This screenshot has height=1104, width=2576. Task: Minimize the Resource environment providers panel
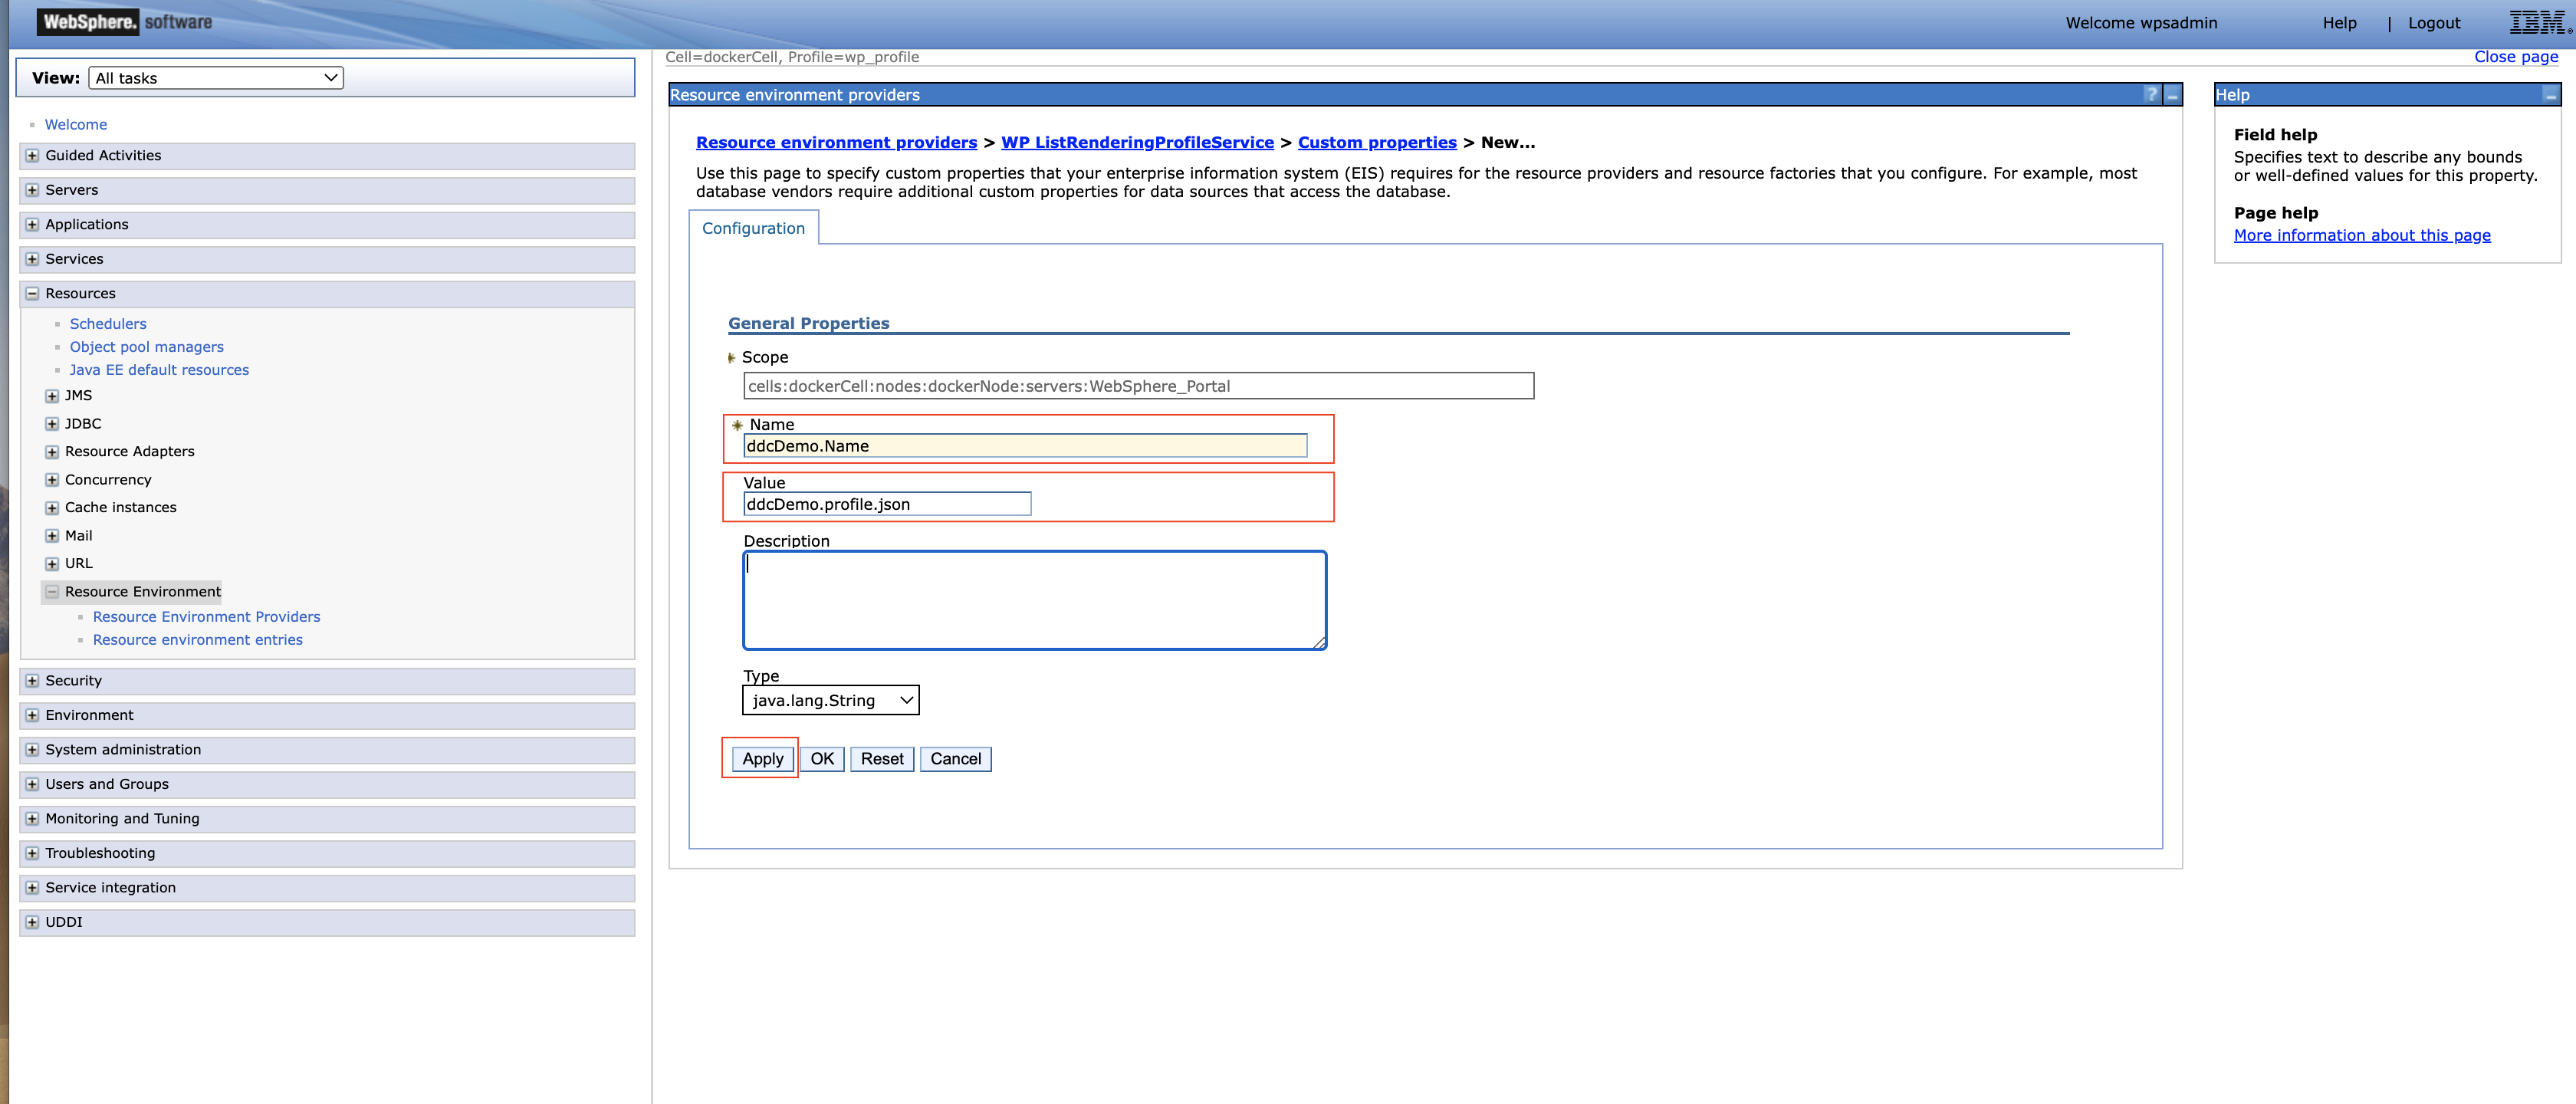pos(2172,95)
